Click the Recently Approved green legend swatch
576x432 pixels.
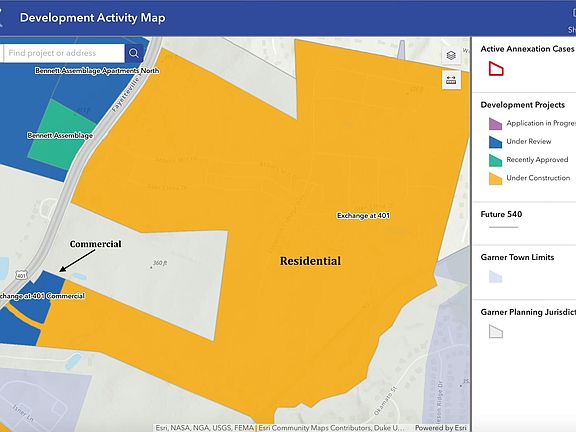click(x=495, y=160)
